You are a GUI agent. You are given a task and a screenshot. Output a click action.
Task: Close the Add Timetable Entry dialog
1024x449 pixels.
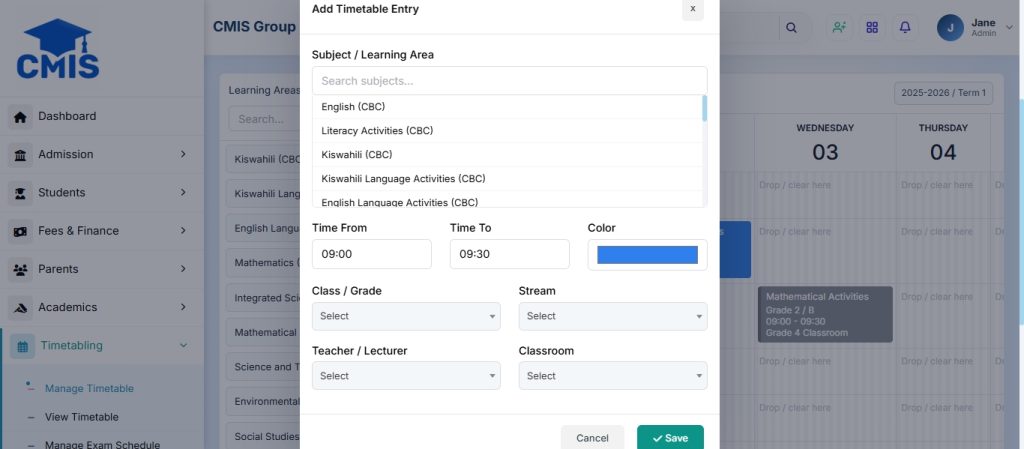(693, 9)
